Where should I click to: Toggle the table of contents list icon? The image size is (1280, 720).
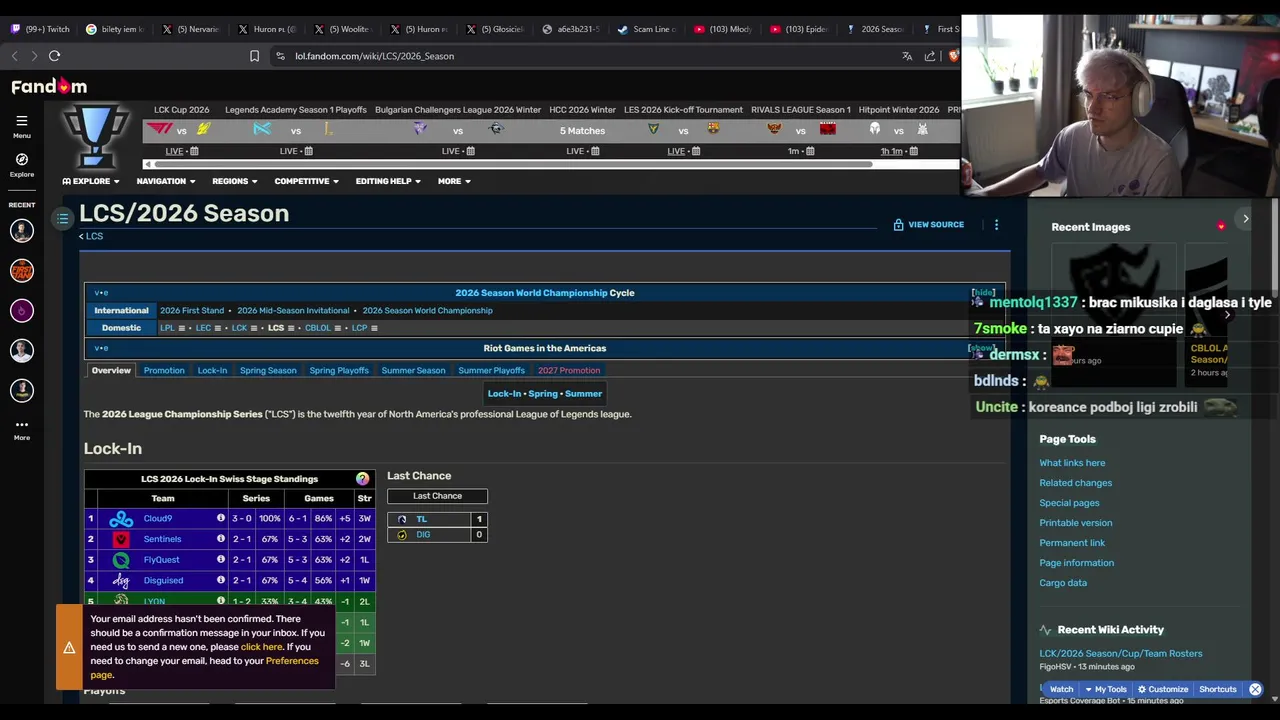click(62, 218)
